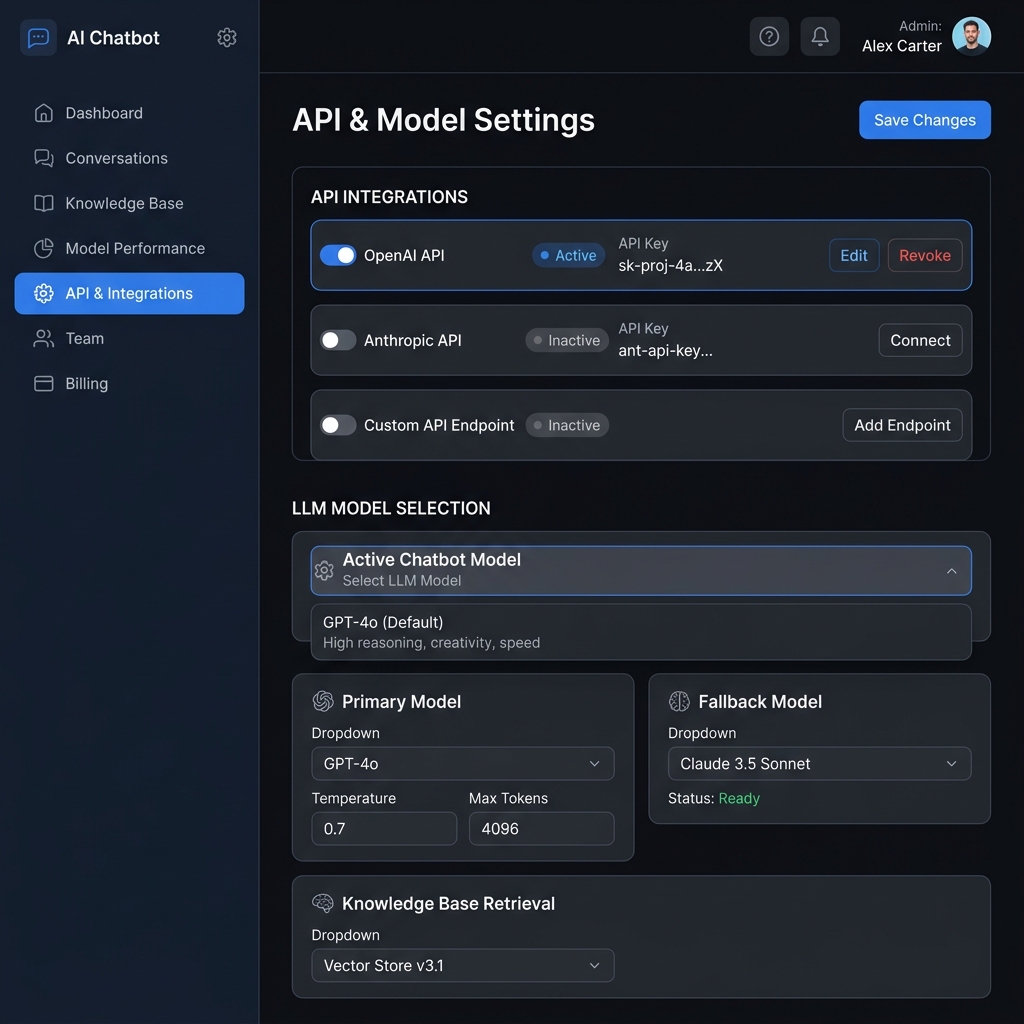Screen dimensions: 1024x1024
Task: Go to Dashboard in the sidebar
Action: (x=129, y=113)
